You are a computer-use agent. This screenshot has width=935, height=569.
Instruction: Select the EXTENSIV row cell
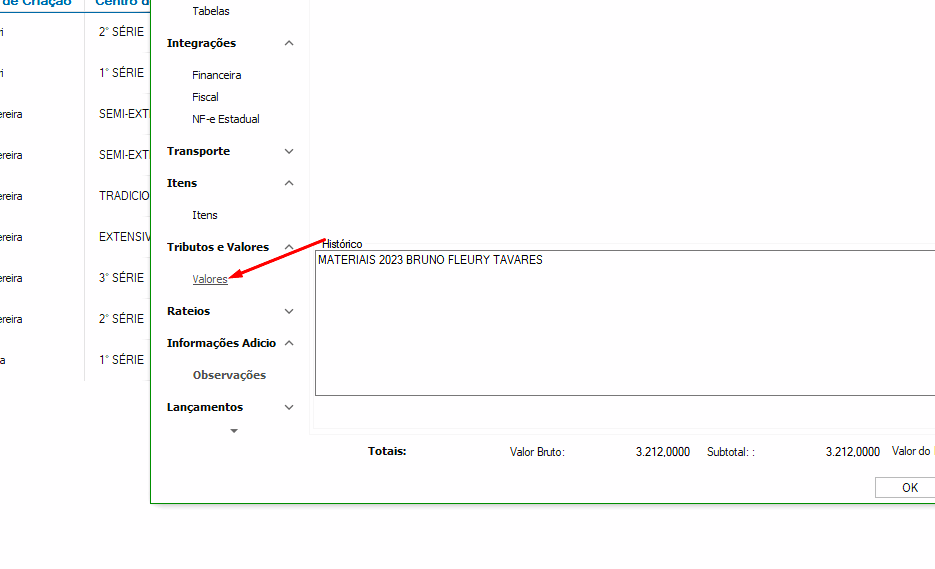click(124, 237)
